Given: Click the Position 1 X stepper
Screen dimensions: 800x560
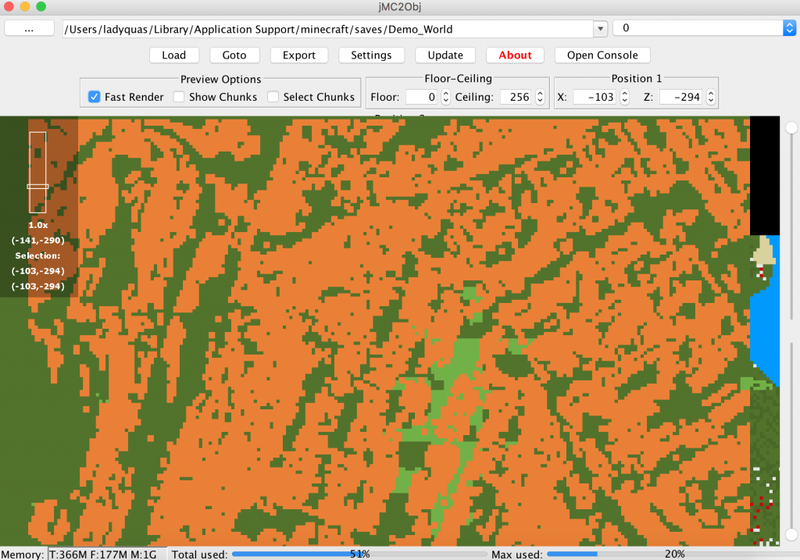Looking at the screenshot, I should click(x=625, y=97).
